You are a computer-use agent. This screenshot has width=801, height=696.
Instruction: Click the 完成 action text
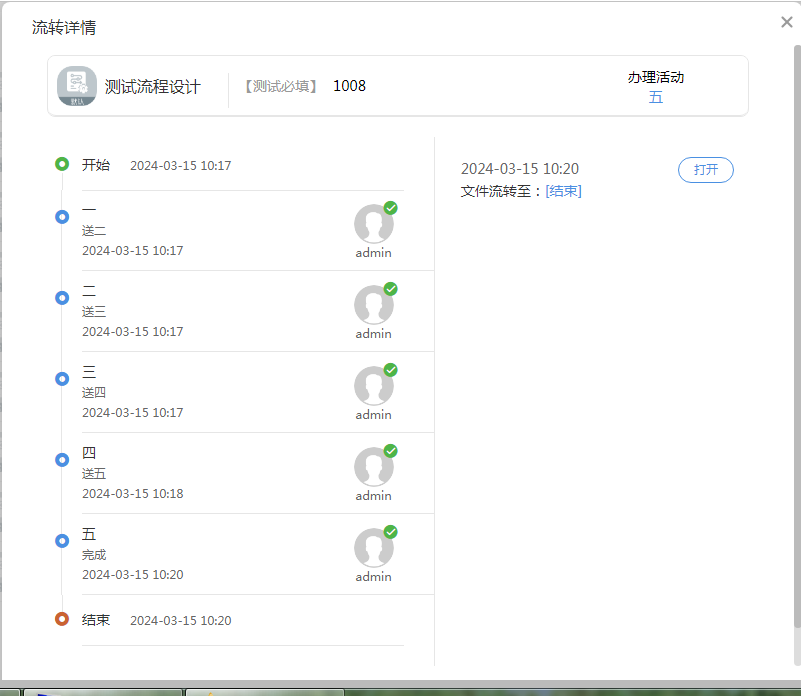pos(94,555)
